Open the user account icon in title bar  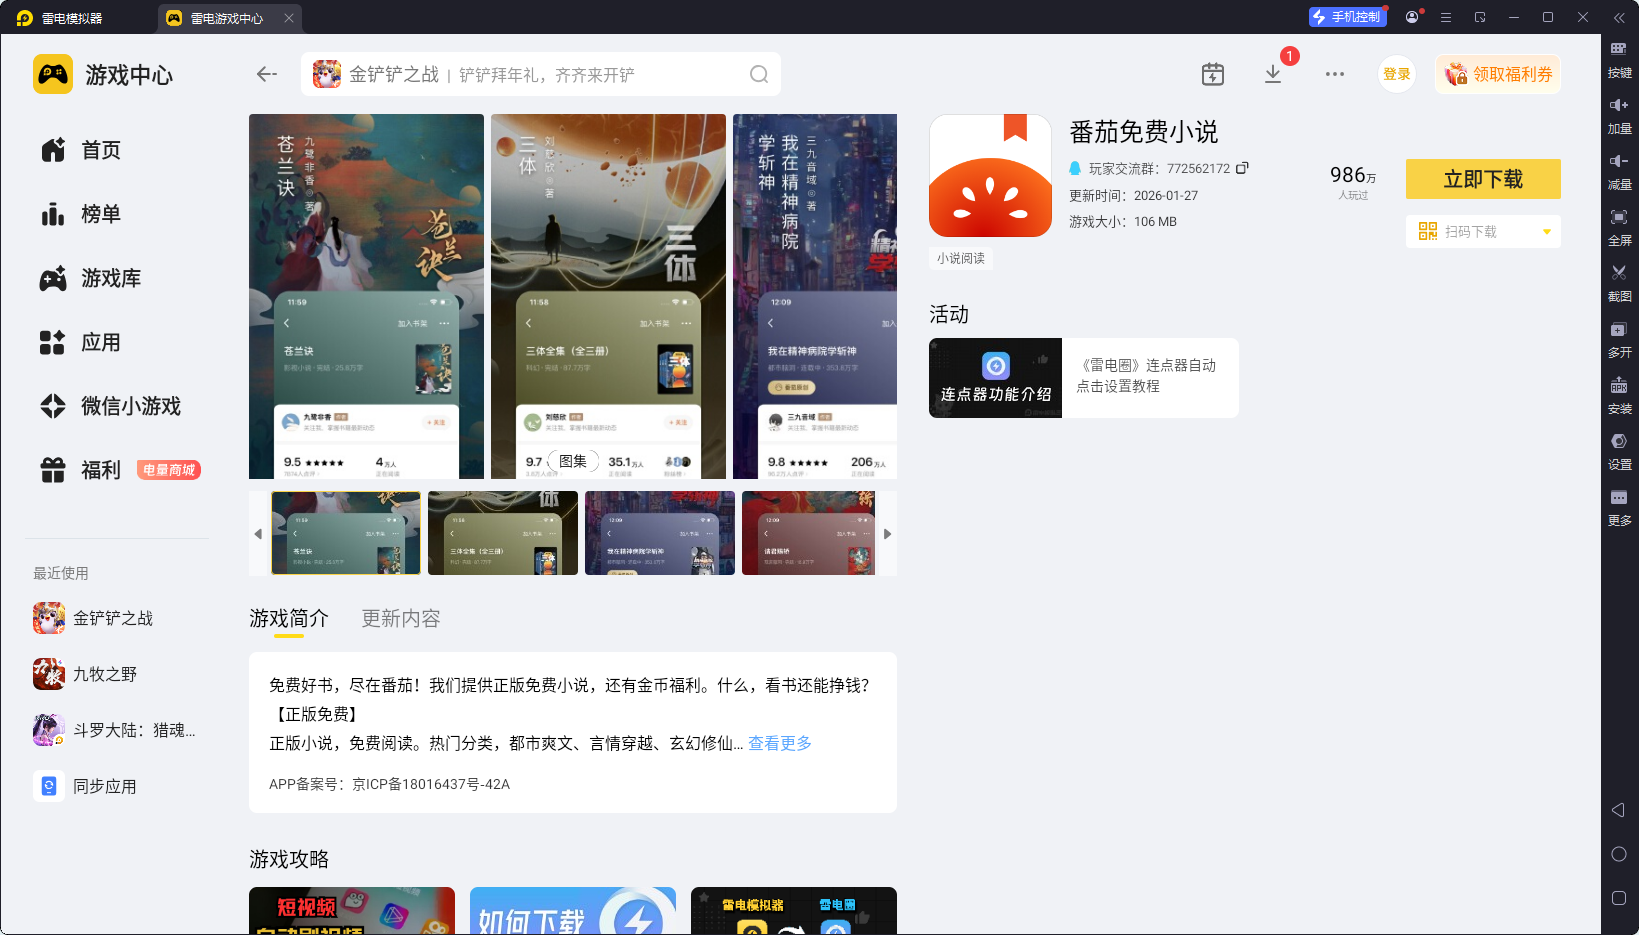[1412, 17]
